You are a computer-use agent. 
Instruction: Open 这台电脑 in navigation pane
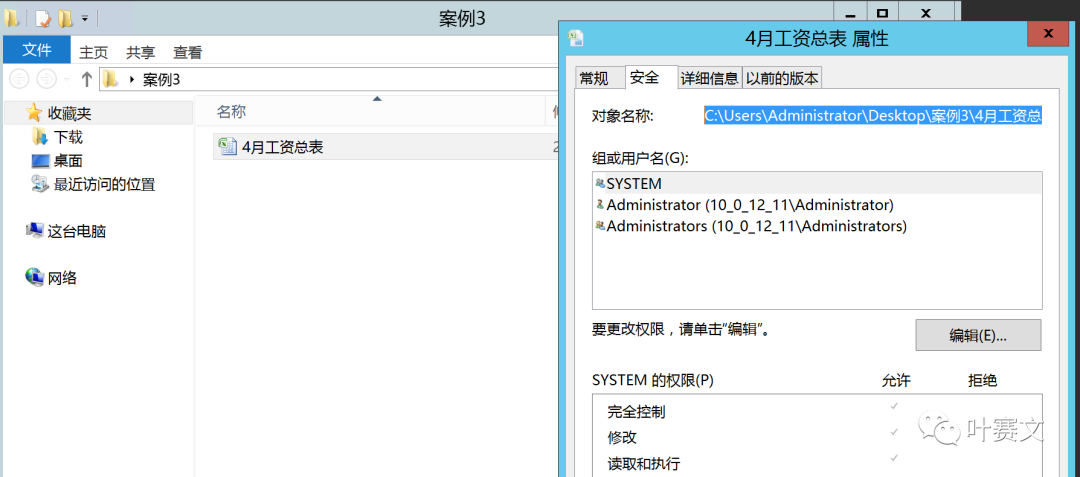[76, 231]
